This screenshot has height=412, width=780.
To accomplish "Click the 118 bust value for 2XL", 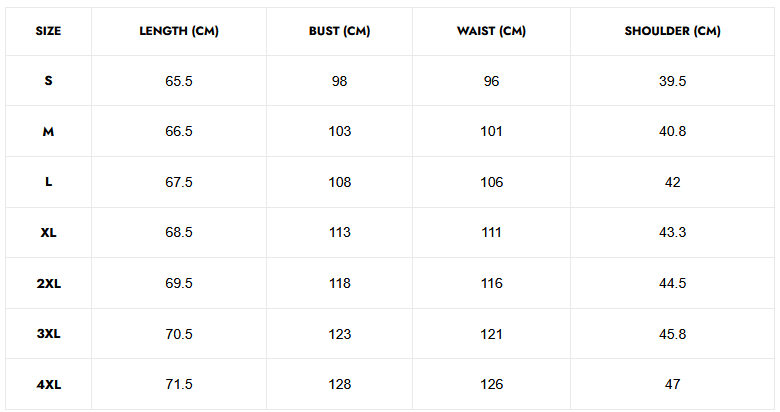I will (340, 283).
